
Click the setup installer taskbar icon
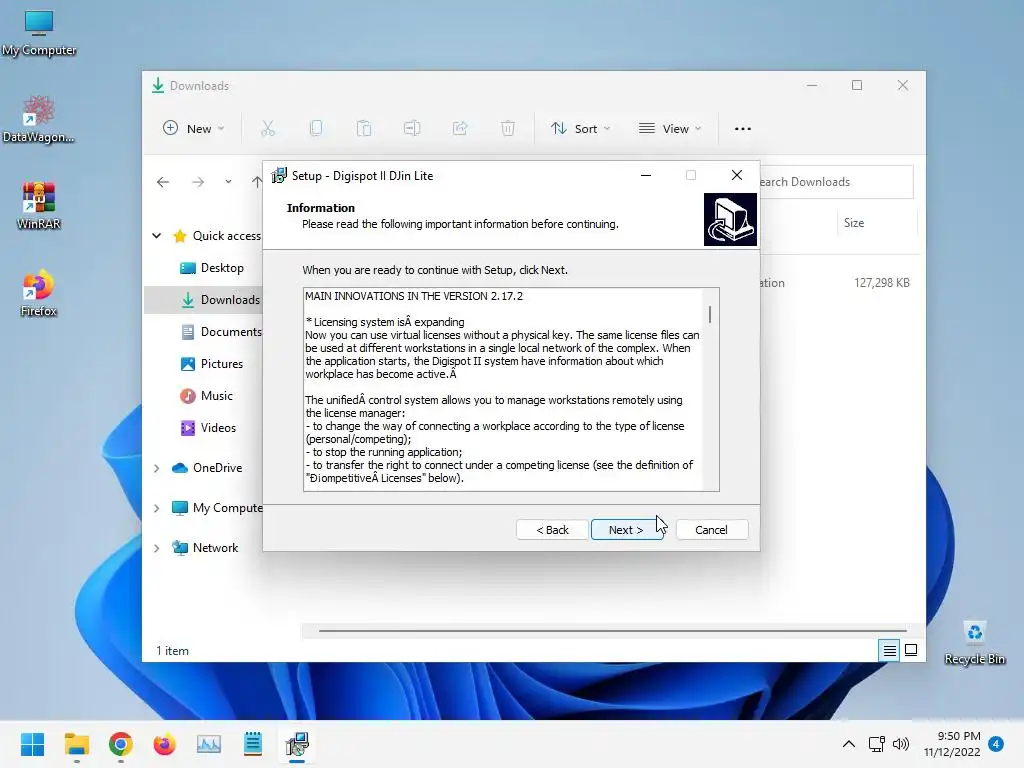[x=297, y=744]
